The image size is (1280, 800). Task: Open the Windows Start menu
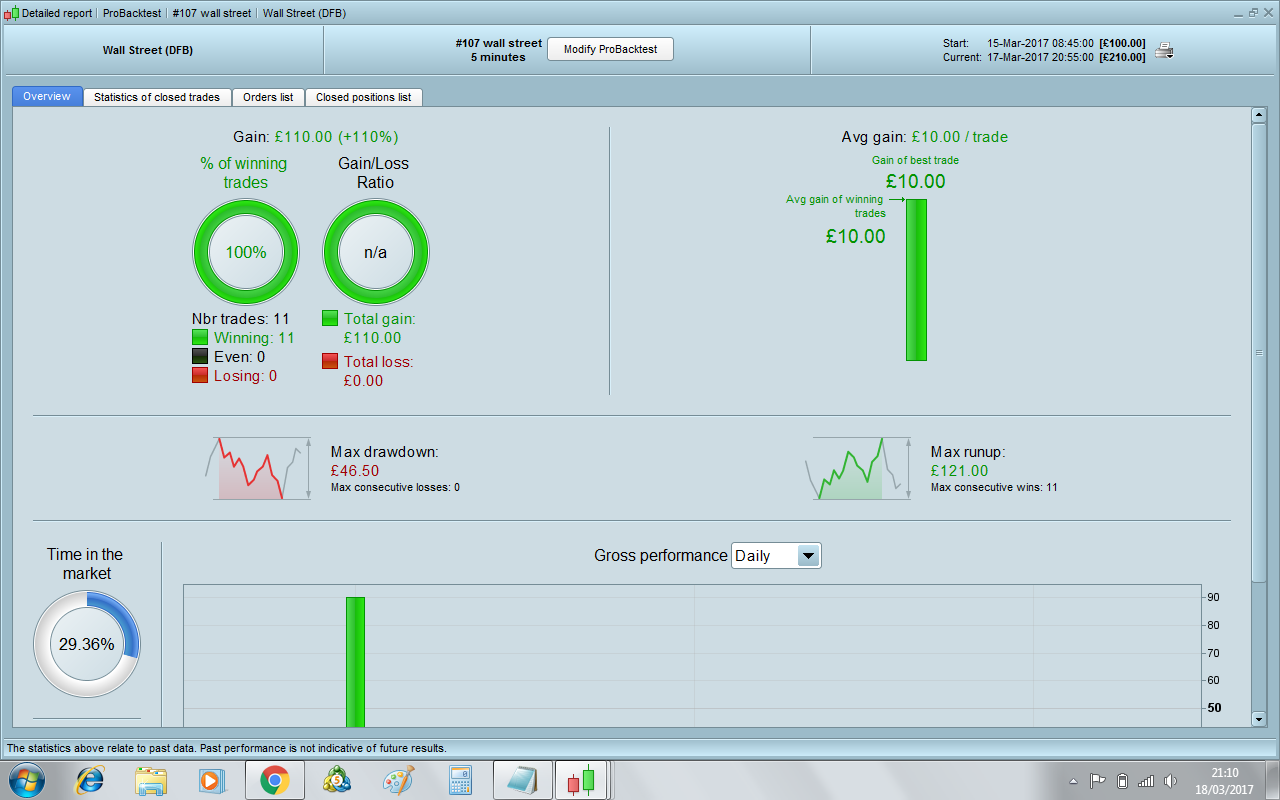pos(27,780)
